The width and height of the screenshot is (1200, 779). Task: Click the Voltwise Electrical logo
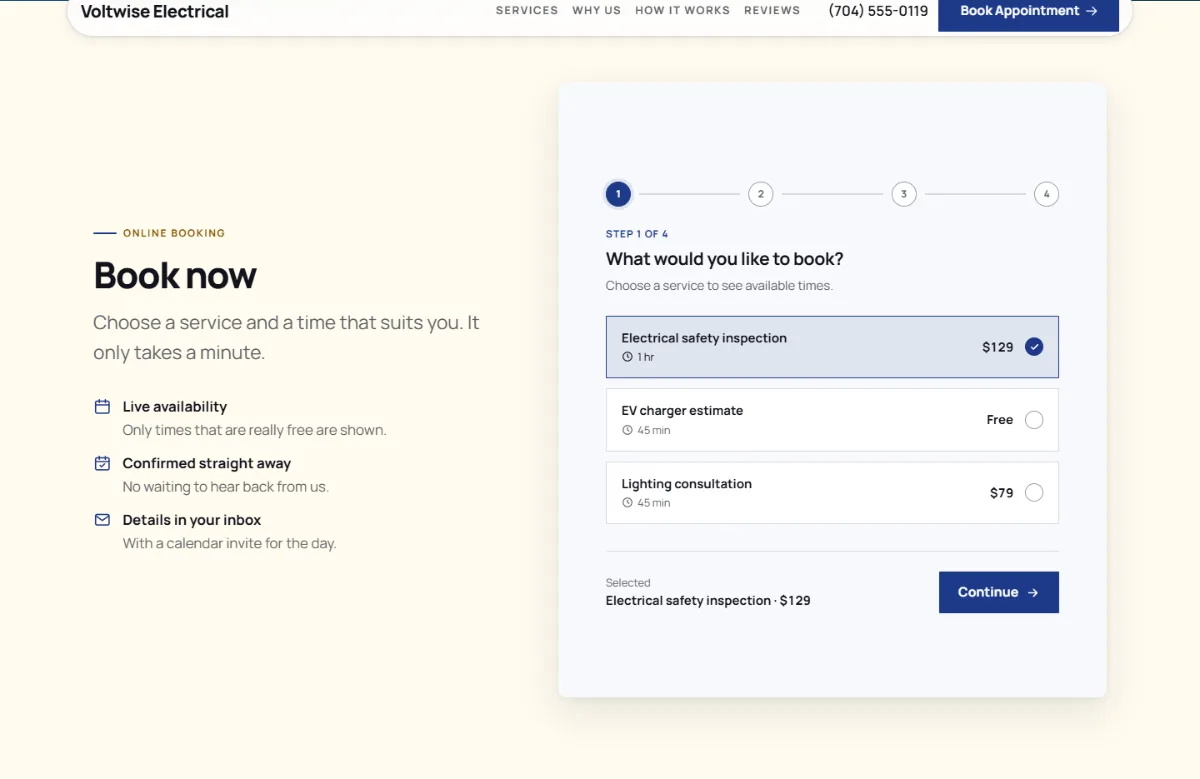(155, 12)
